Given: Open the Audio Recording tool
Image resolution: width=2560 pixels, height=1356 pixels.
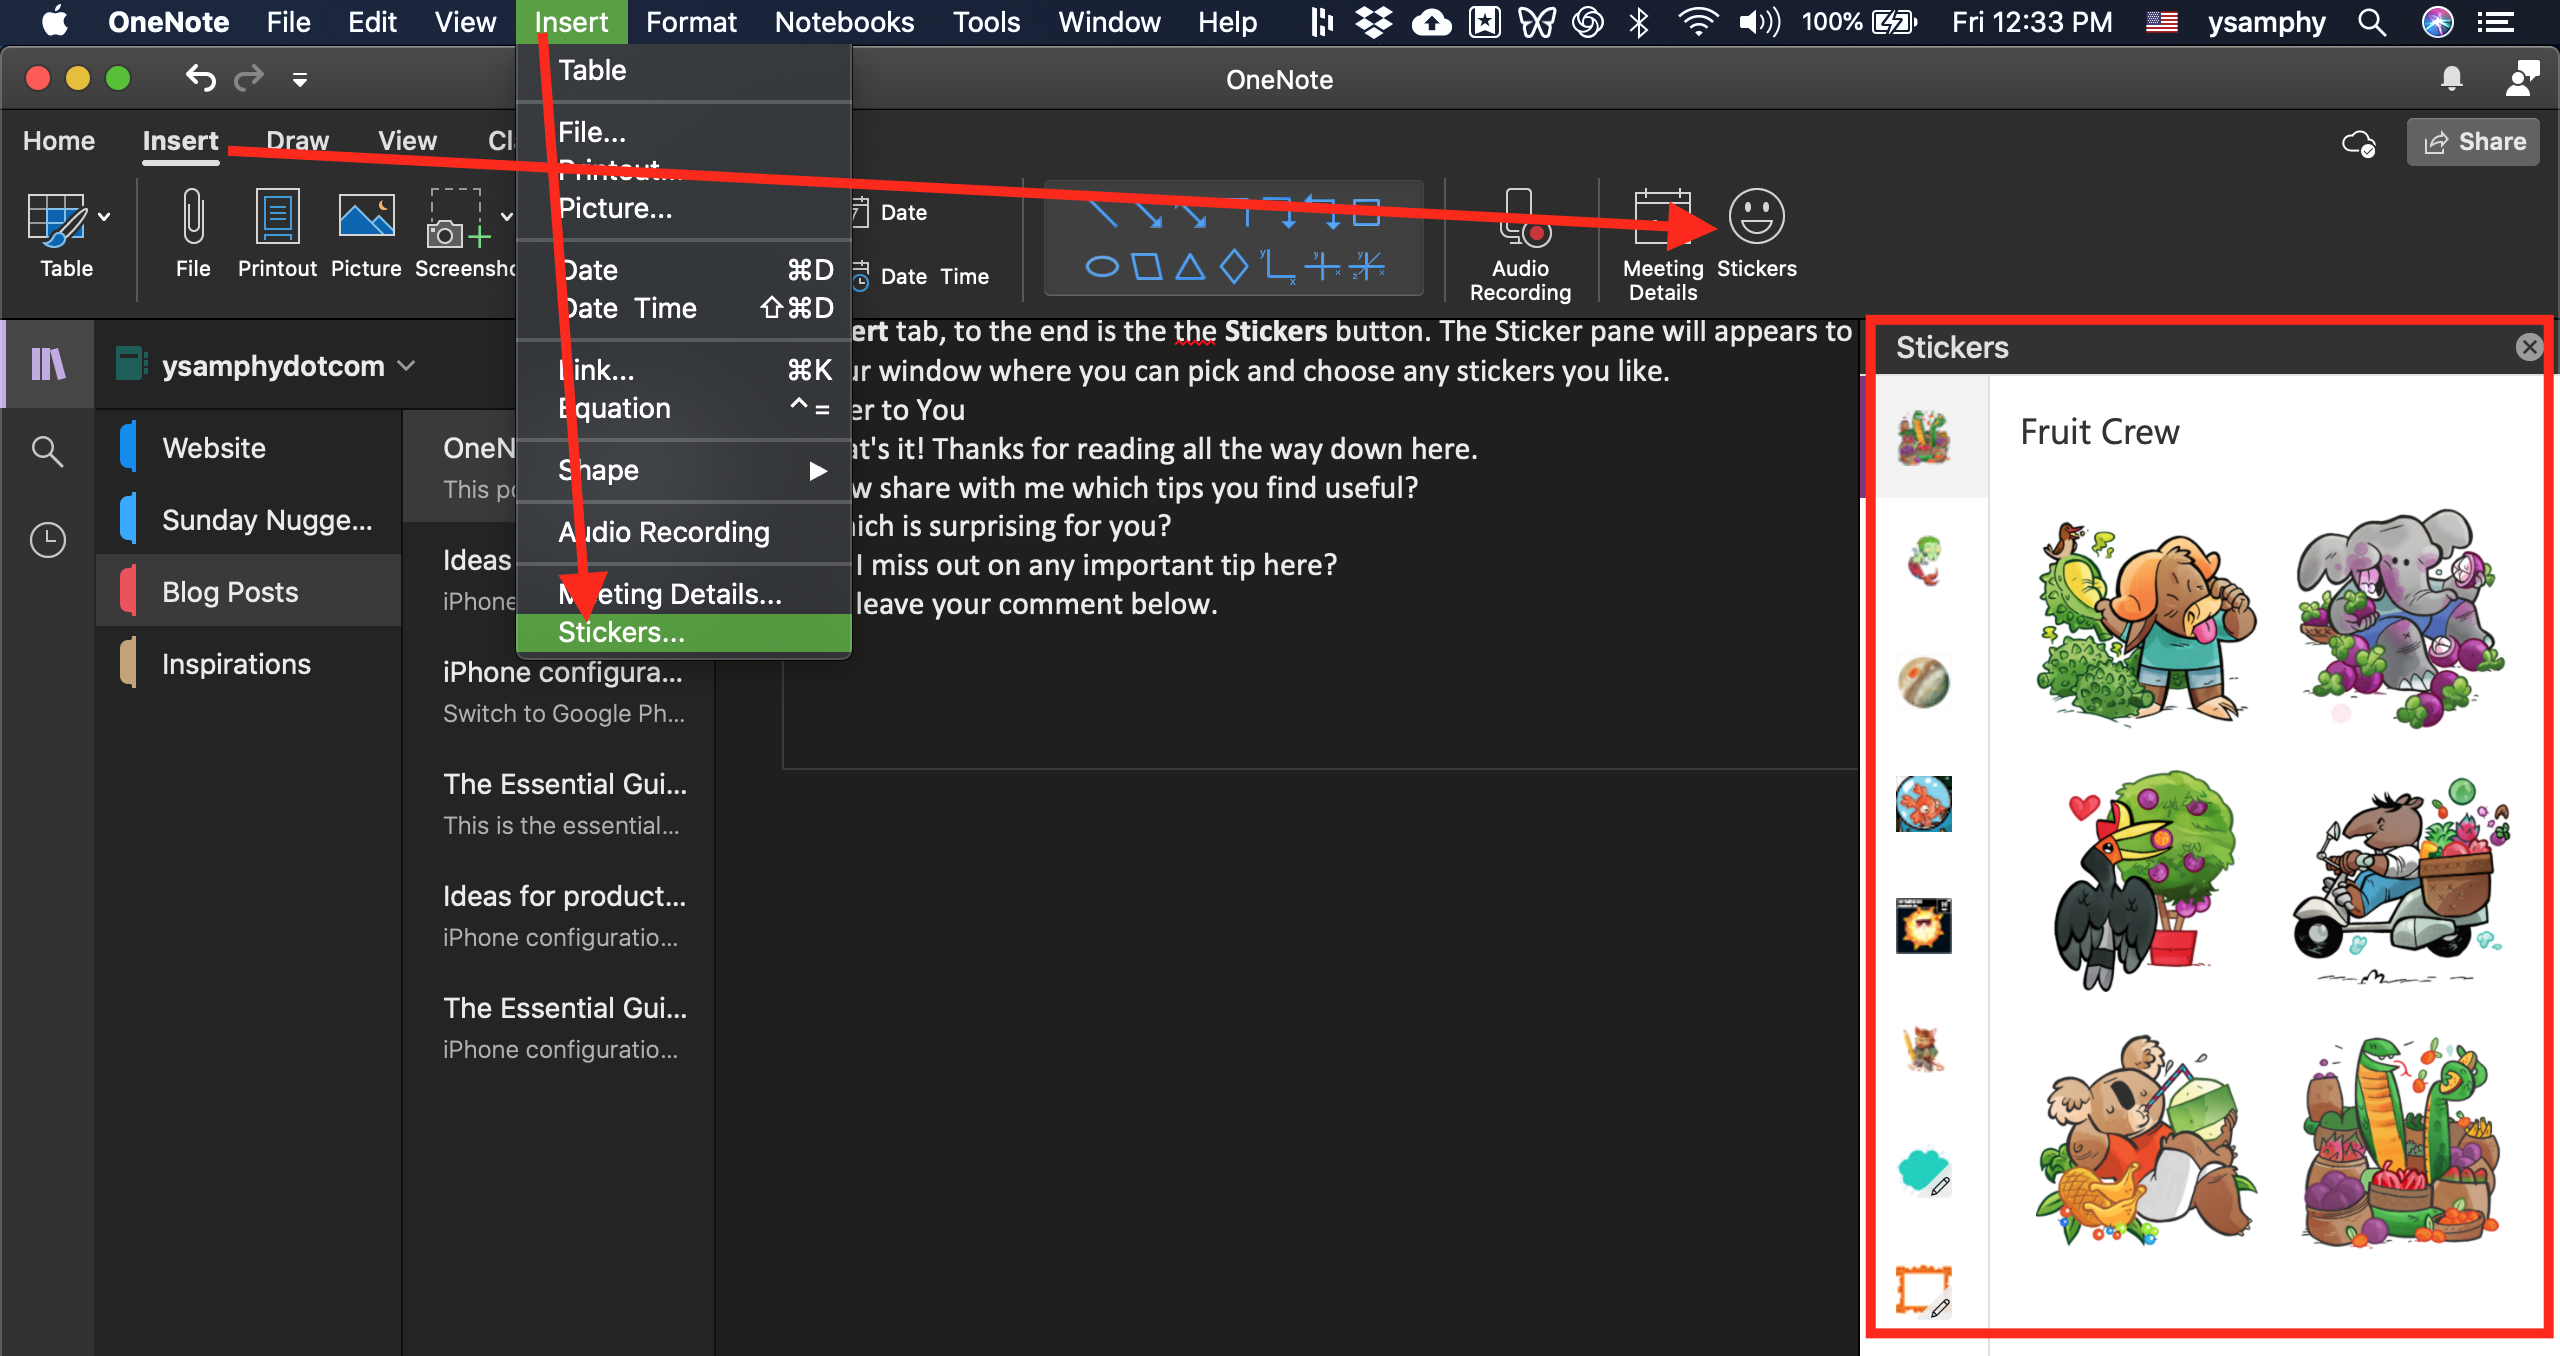Looking at the screenshot, I should point(1520,245).
